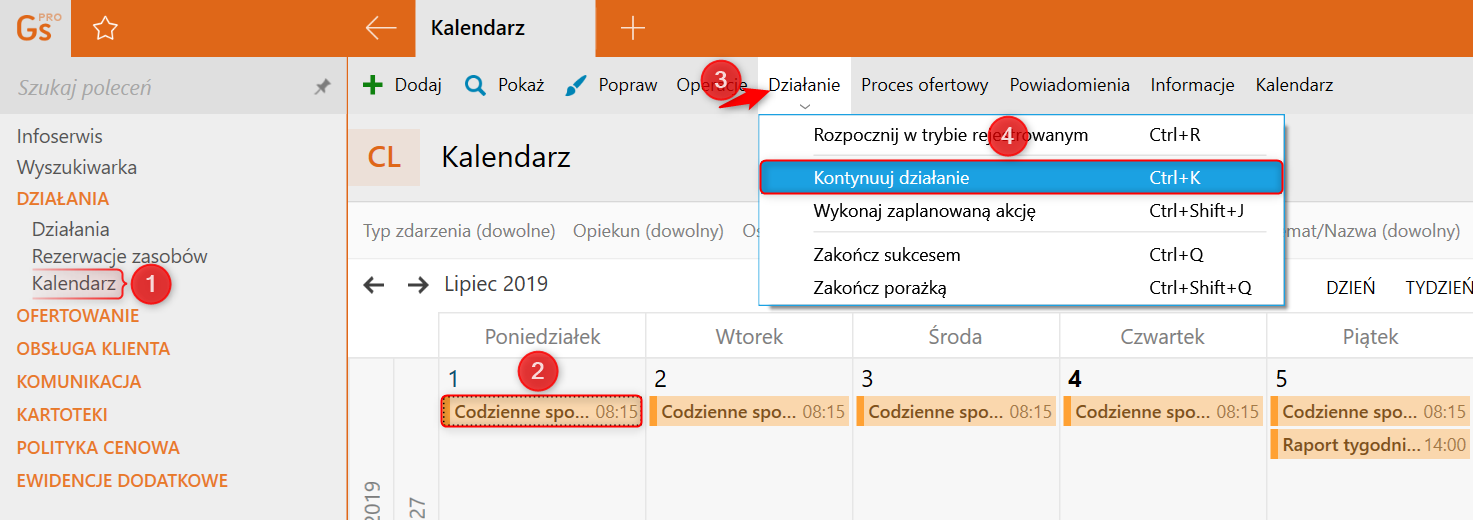Image resolution: width=1473 pixels, height=520 pixels.
Task: Go to previous month with left arrow
Action: tap(374, 285)
